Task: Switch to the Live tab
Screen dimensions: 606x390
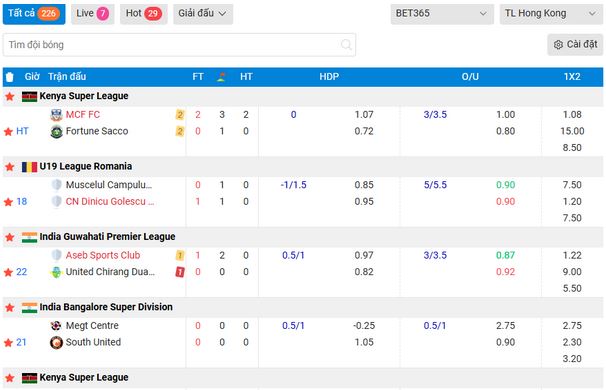Action: pyautogui.click(x=92, y=14)
